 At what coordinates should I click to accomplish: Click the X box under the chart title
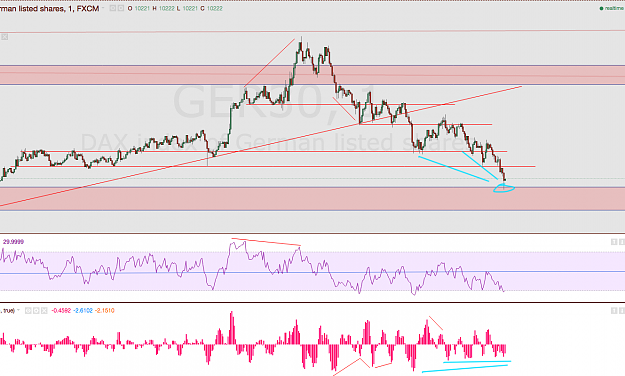[x=4, y=37]
